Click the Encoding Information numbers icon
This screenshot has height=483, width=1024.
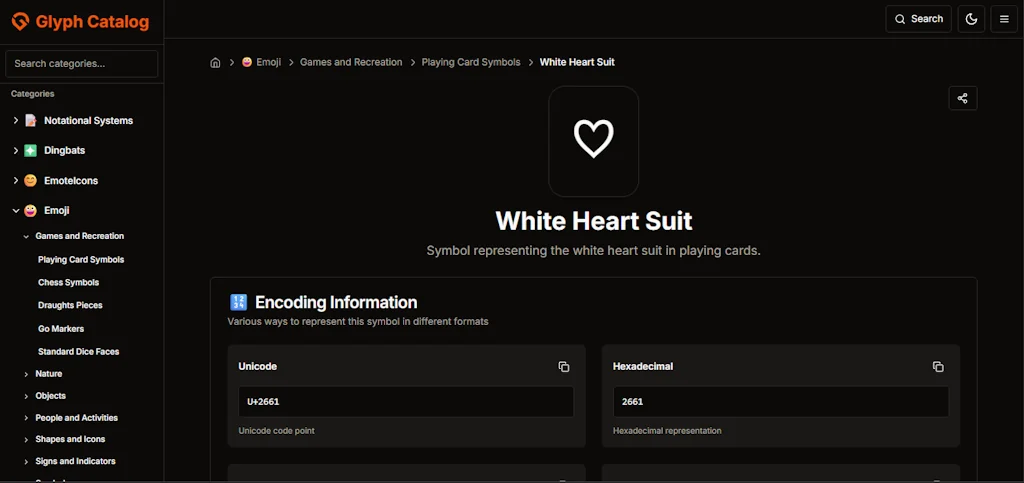[x=238, y=302]
